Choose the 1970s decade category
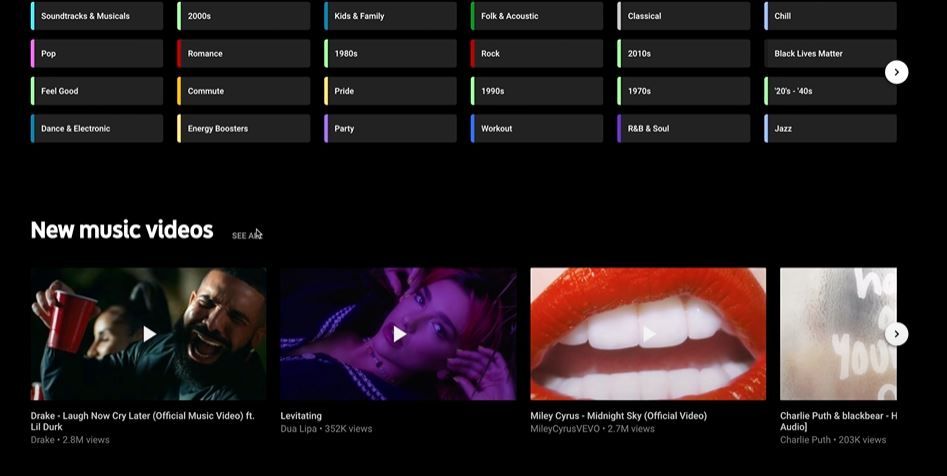The height and width of the screenshot is (476, 947). point(684,91)
